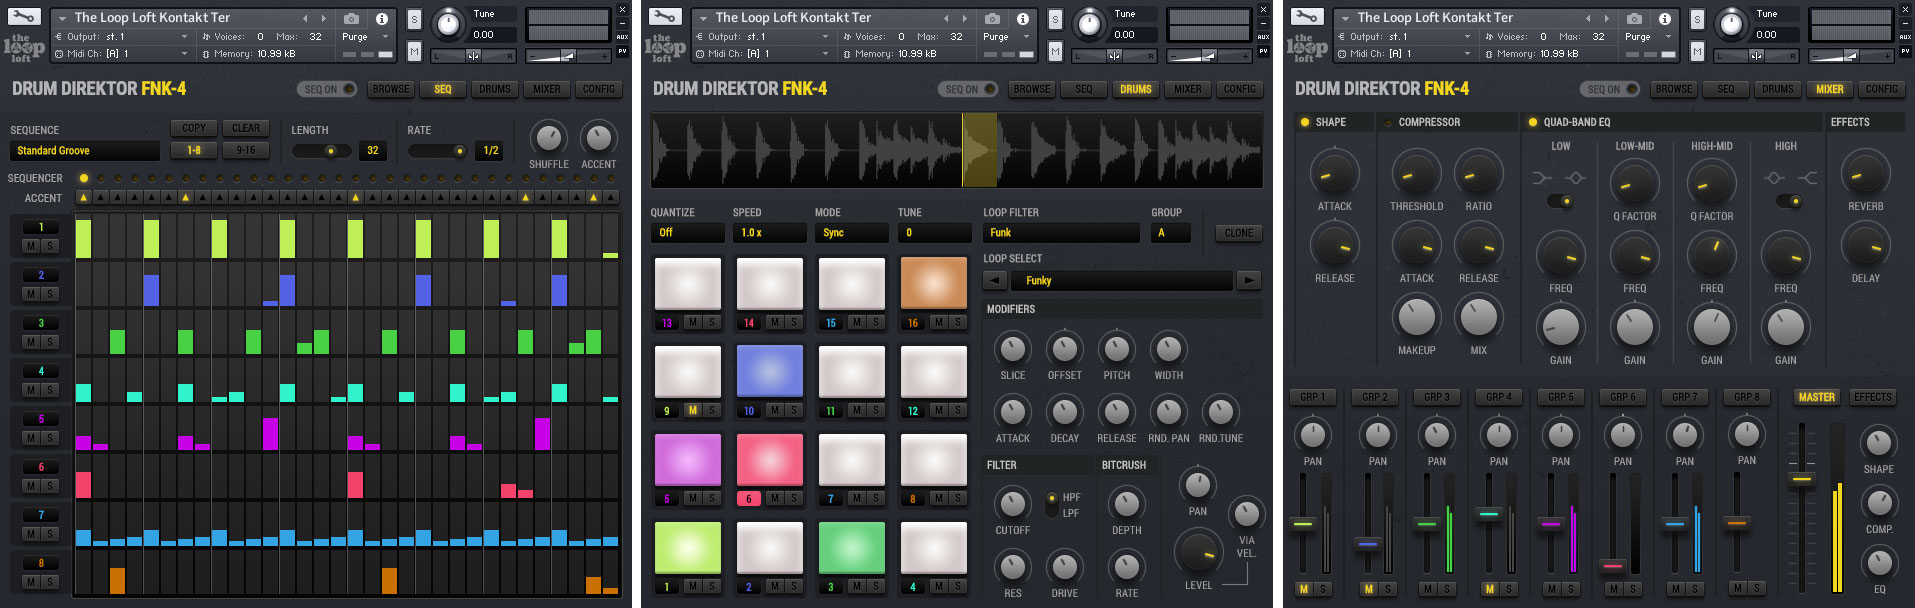Trigger the purple drum pad 5
The image size is (1915, 608).
687,460
